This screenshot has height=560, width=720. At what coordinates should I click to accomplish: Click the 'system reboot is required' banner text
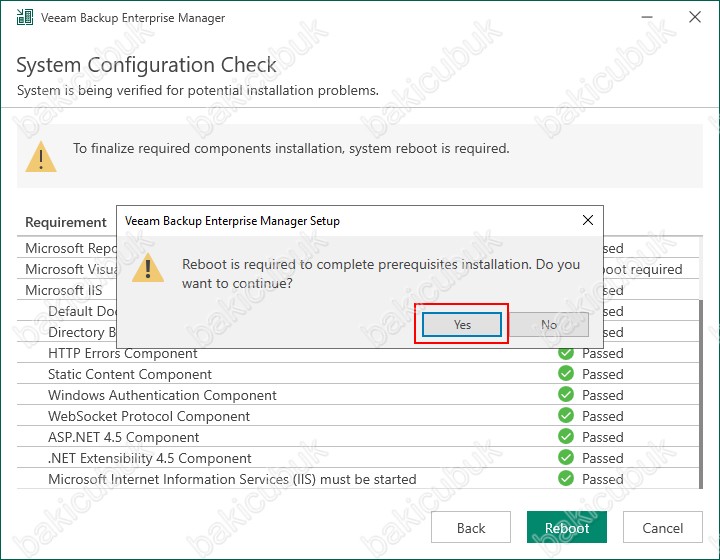point(291,148)
